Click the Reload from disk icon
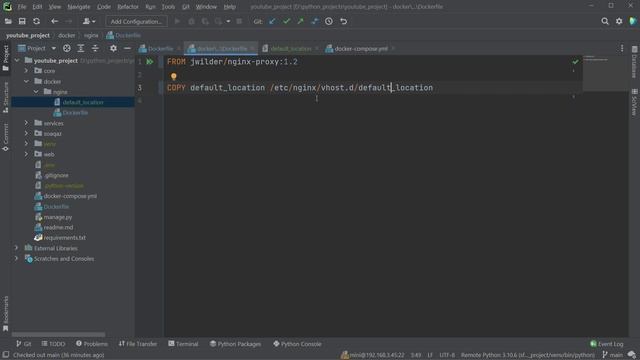The height and width of the screenshot is (360, 640). [36, 21]
